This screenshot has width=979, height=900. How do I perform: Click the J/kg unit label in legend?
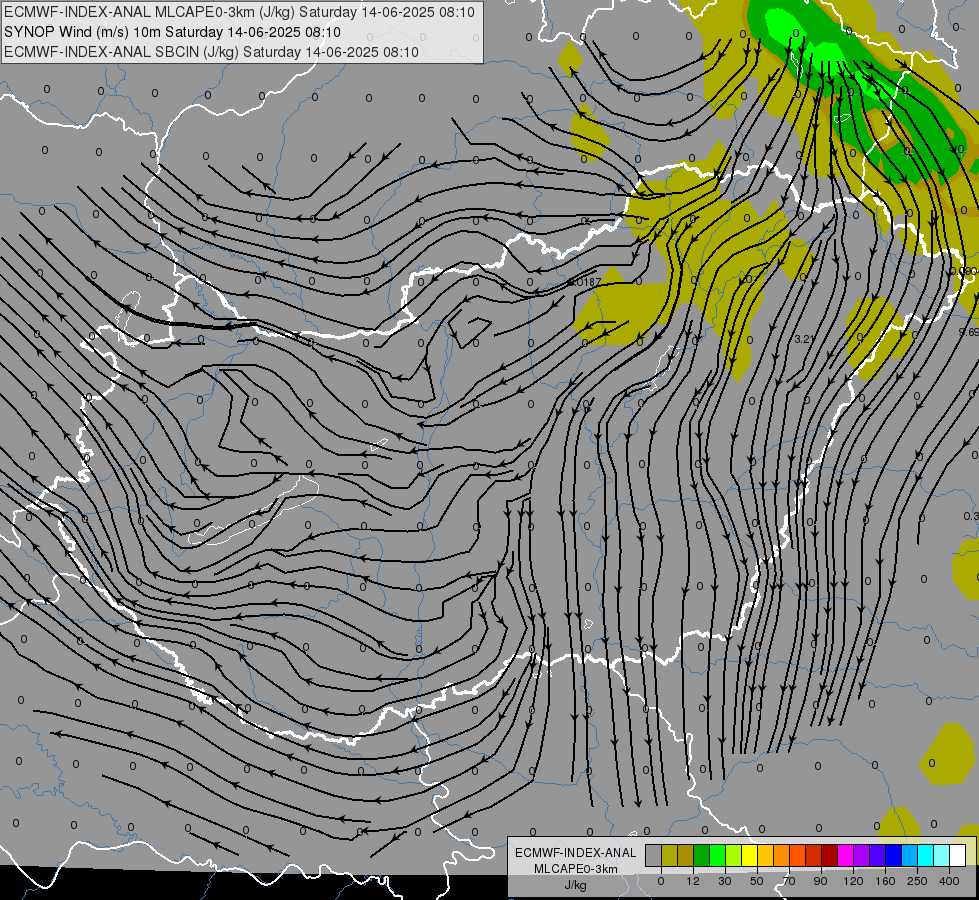(x=576, y=885)
